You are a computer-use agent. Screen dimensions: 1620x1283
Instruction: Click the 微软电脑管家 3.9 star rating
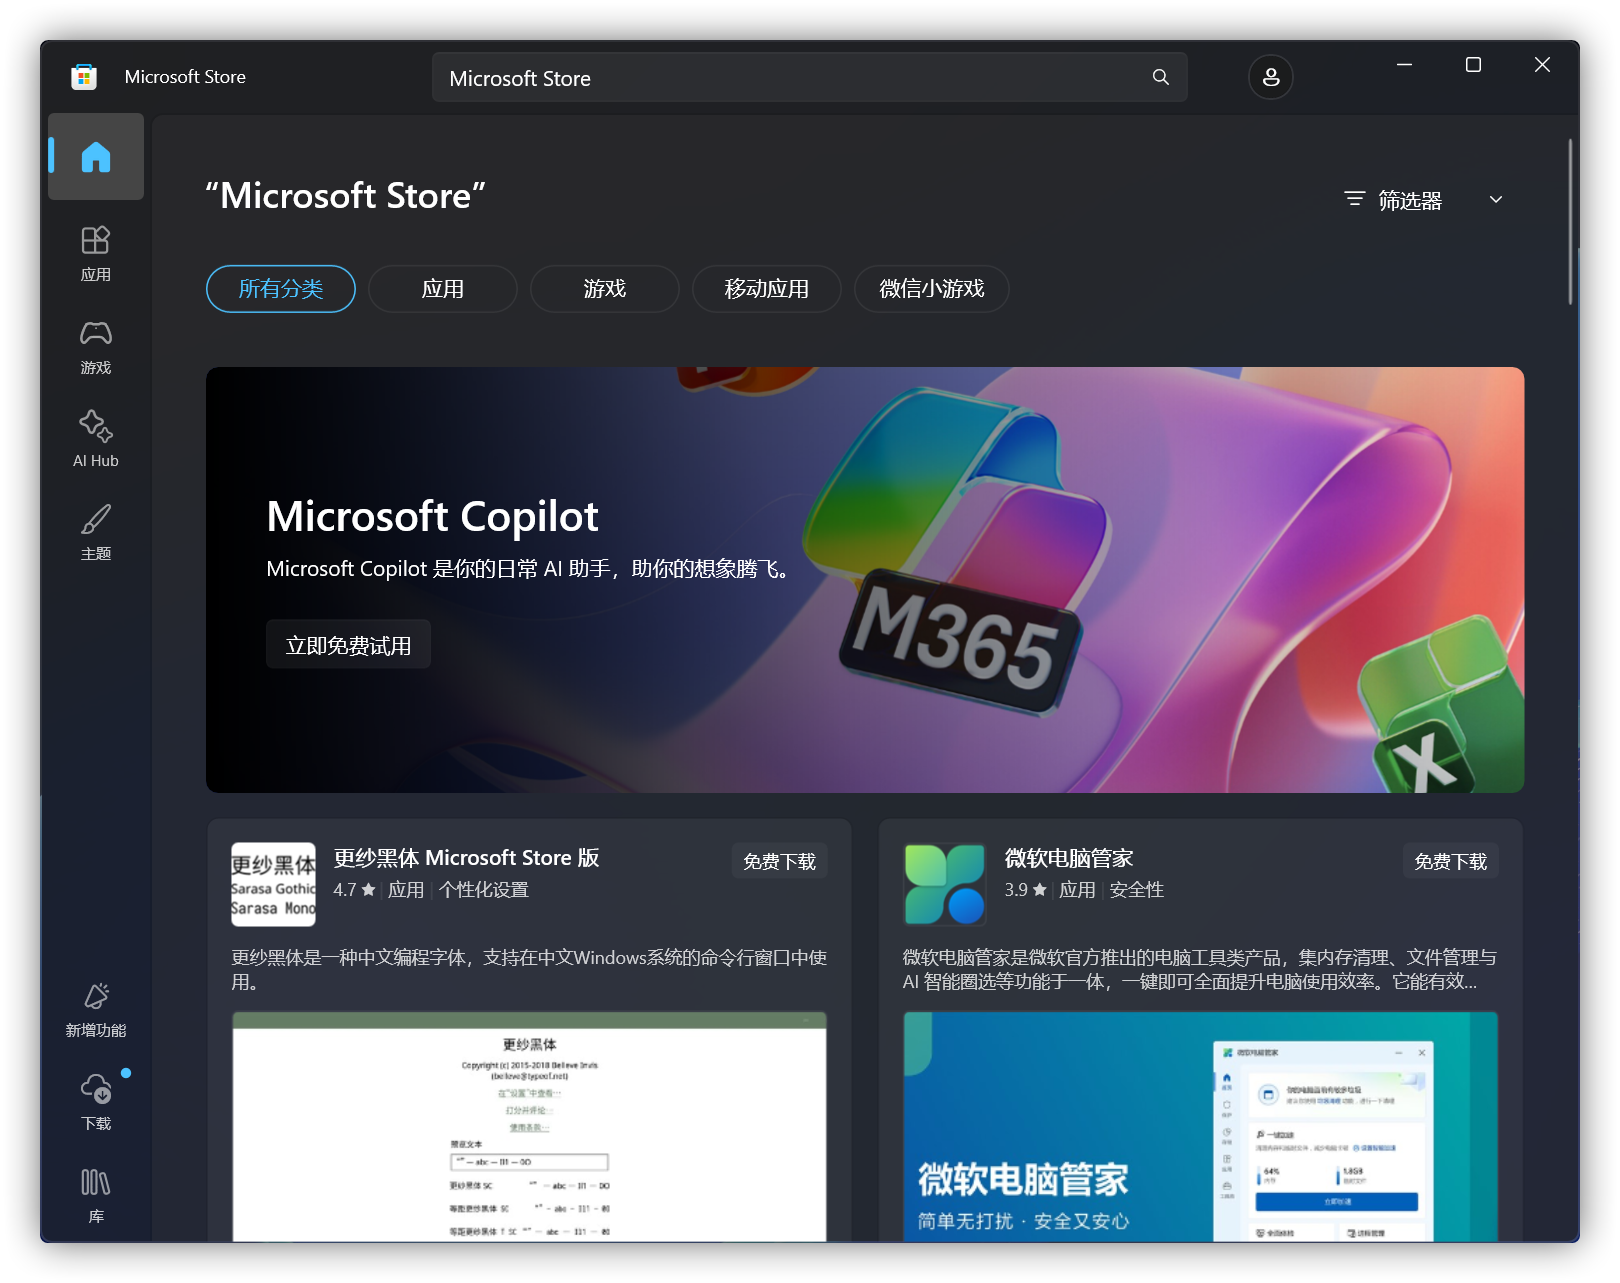(x=1026, y=890)
